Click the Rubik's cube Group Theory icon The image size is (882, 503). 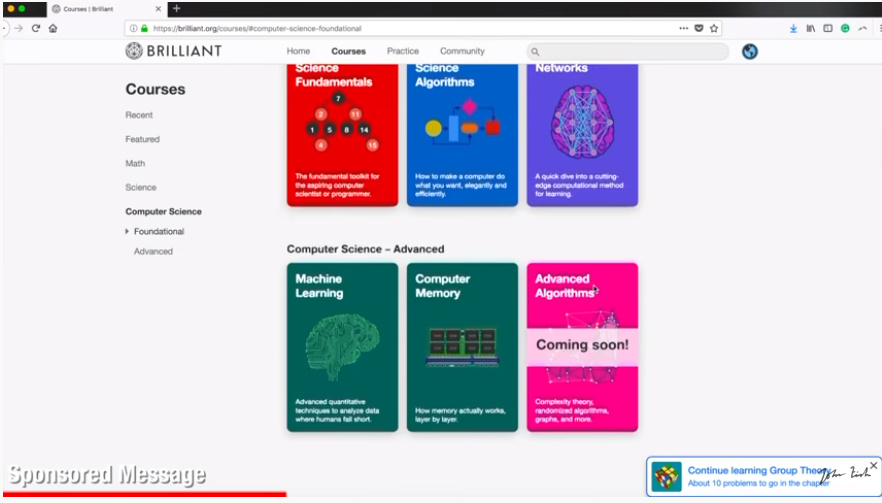[x=667, y=476]
